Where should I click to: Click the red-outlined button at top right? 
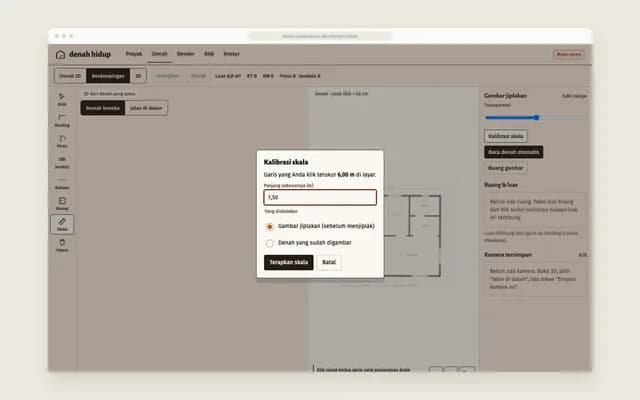569,54
